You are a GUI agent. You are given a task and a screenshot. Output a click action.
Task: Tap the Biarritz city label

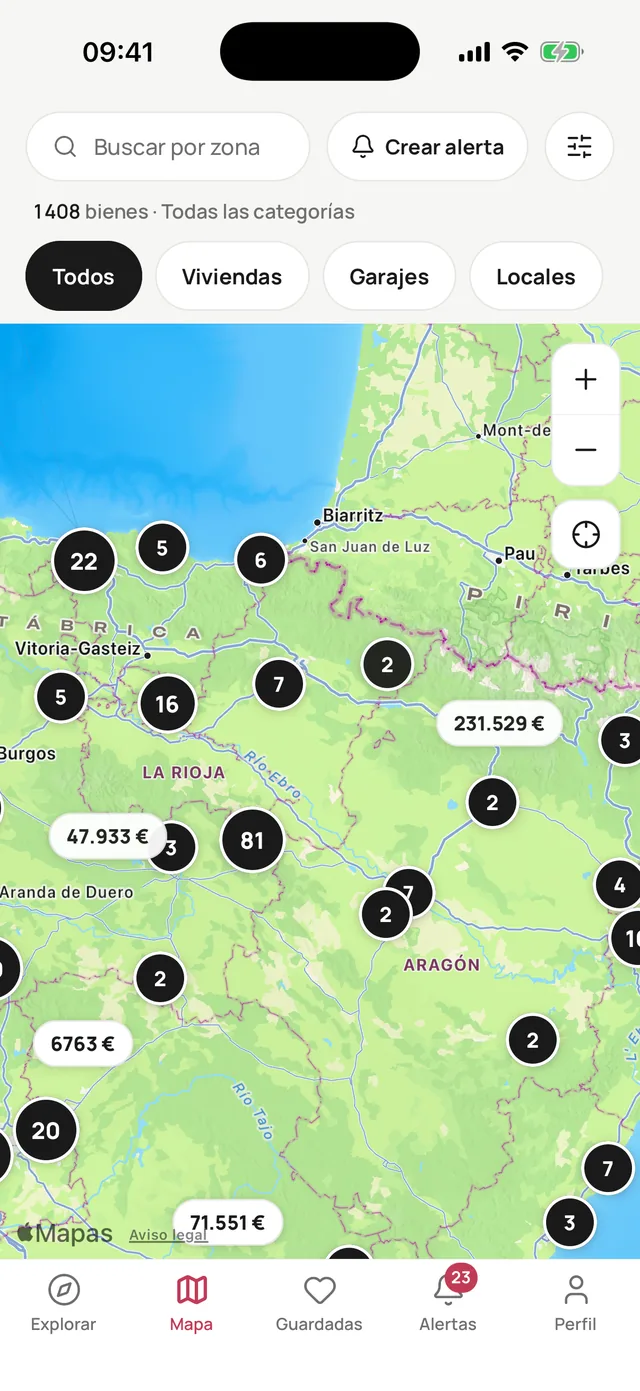point(353,515)
